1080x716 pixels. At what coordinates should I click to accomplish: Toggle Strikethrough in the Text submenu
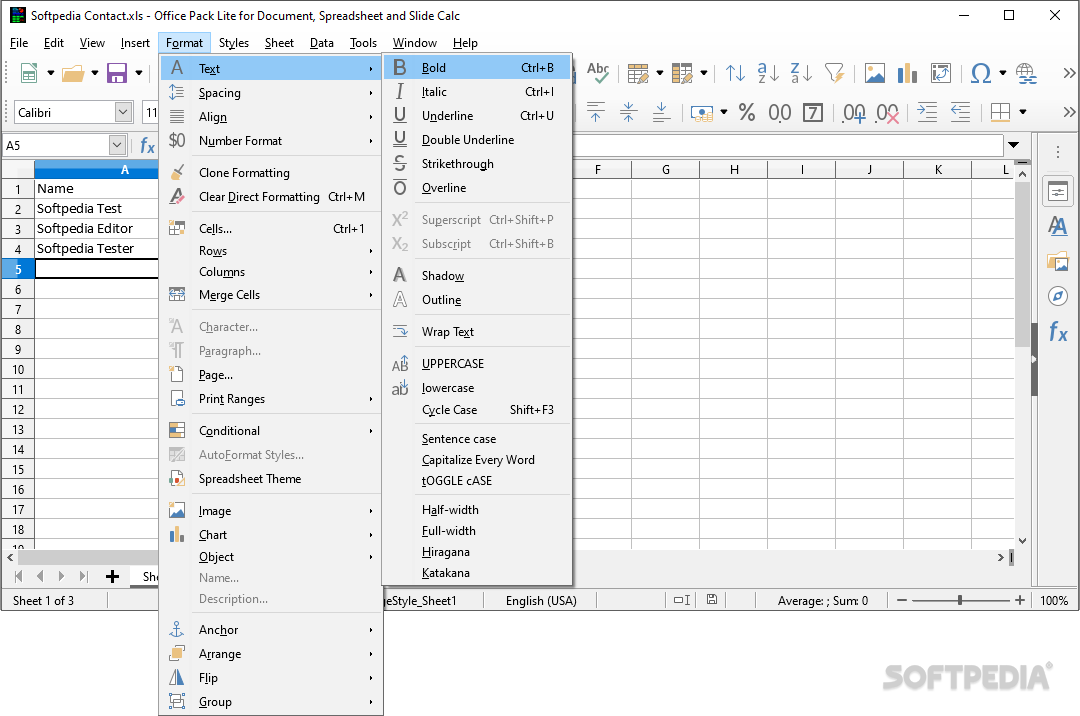pyautogui.click(x=477, y=164)
